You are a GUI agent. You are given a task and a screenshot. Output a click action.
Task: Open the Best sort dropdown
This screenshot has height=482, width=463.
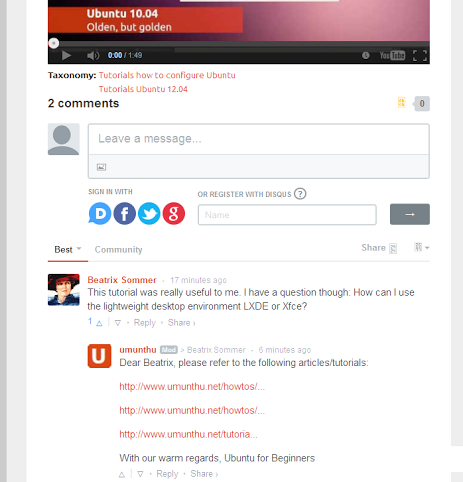tap(68, 250)
